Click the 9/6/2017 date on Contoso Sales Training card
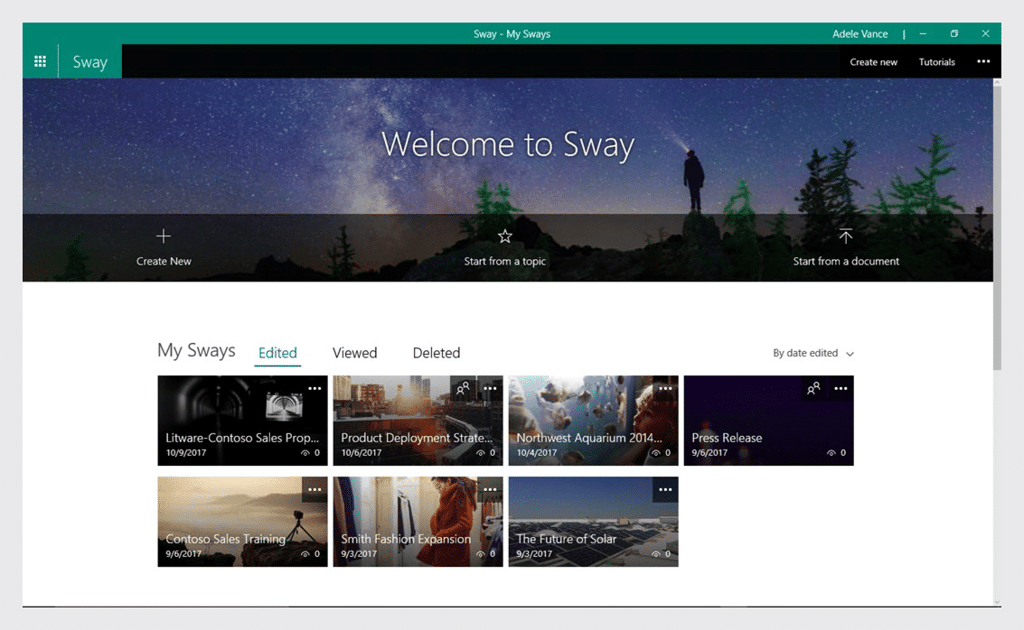Image resolution: width=1024 pixels, height=630 pixels. 184,554
